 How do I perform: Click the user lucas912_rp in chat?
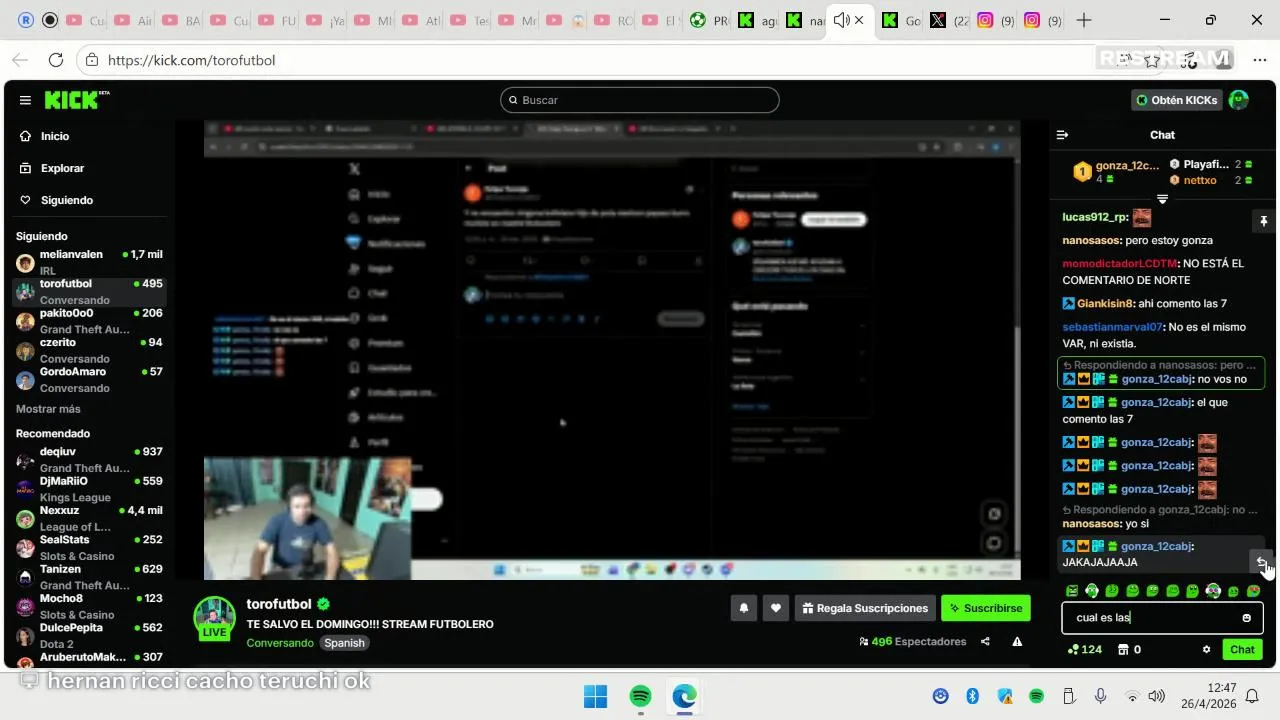coord(1094,217)
